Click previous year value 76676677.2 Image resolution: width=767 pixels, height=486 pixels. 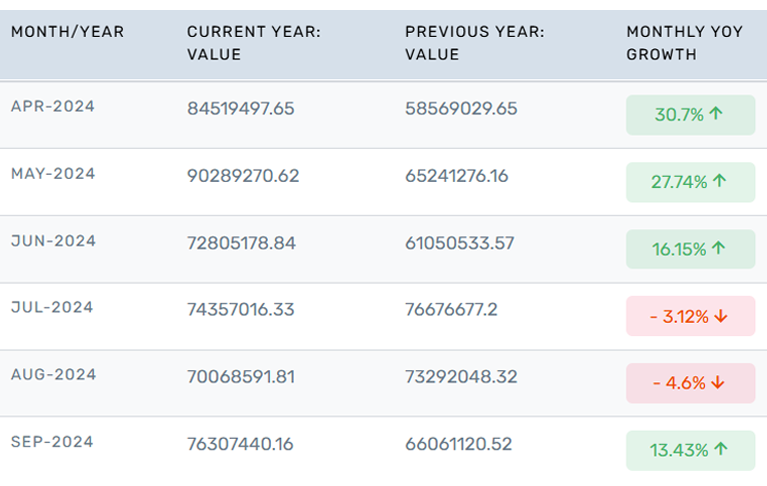pos(451,309)
